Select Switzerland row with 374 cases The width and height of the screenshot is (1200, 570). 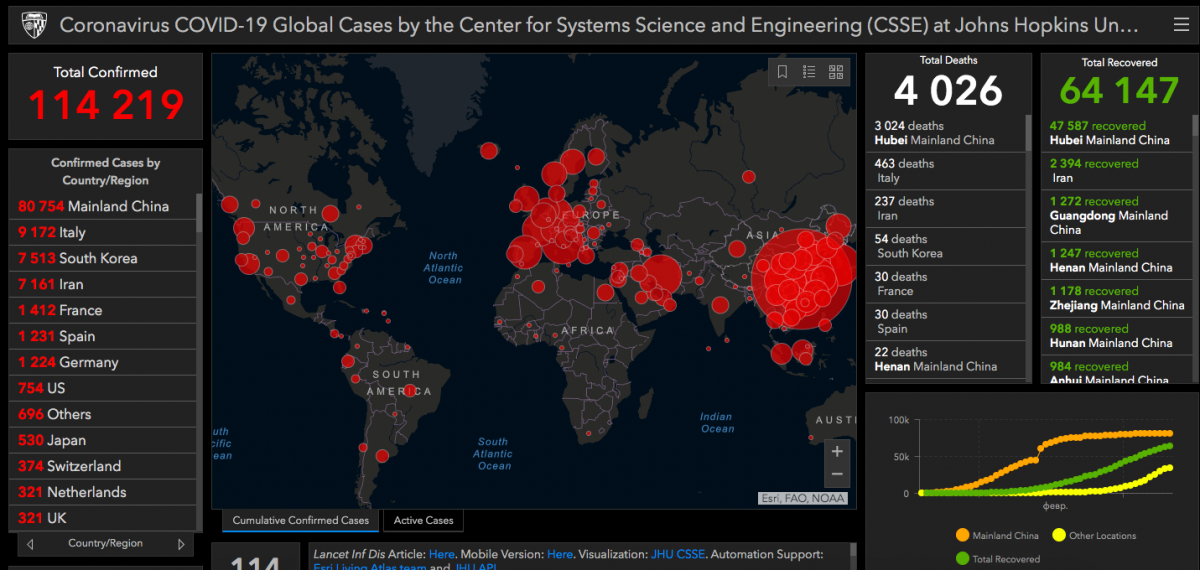[x=103, y=466]
